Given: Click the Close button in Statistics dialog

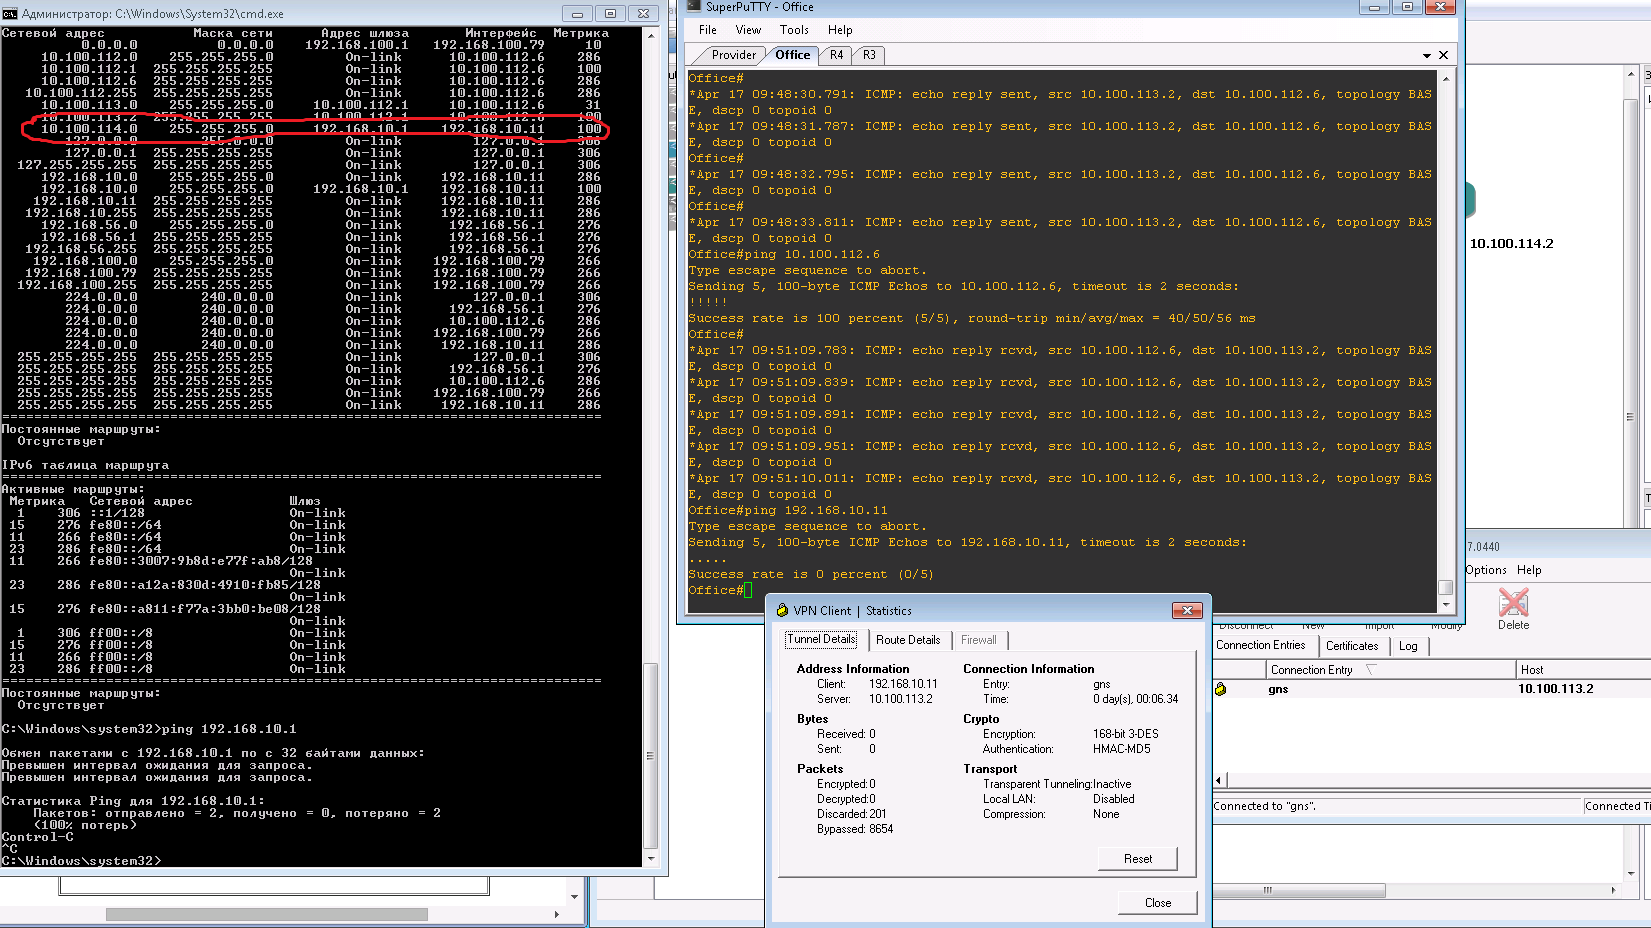Looking at the screenshot, I should tap(1157, 903).
